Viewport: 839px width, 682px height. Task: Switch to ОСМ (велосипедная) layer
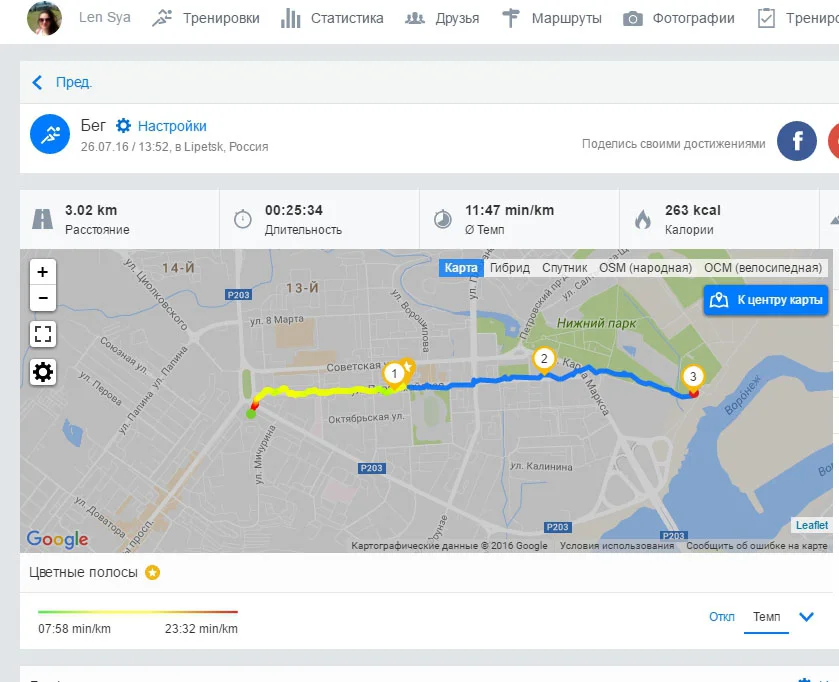point(763,268)
